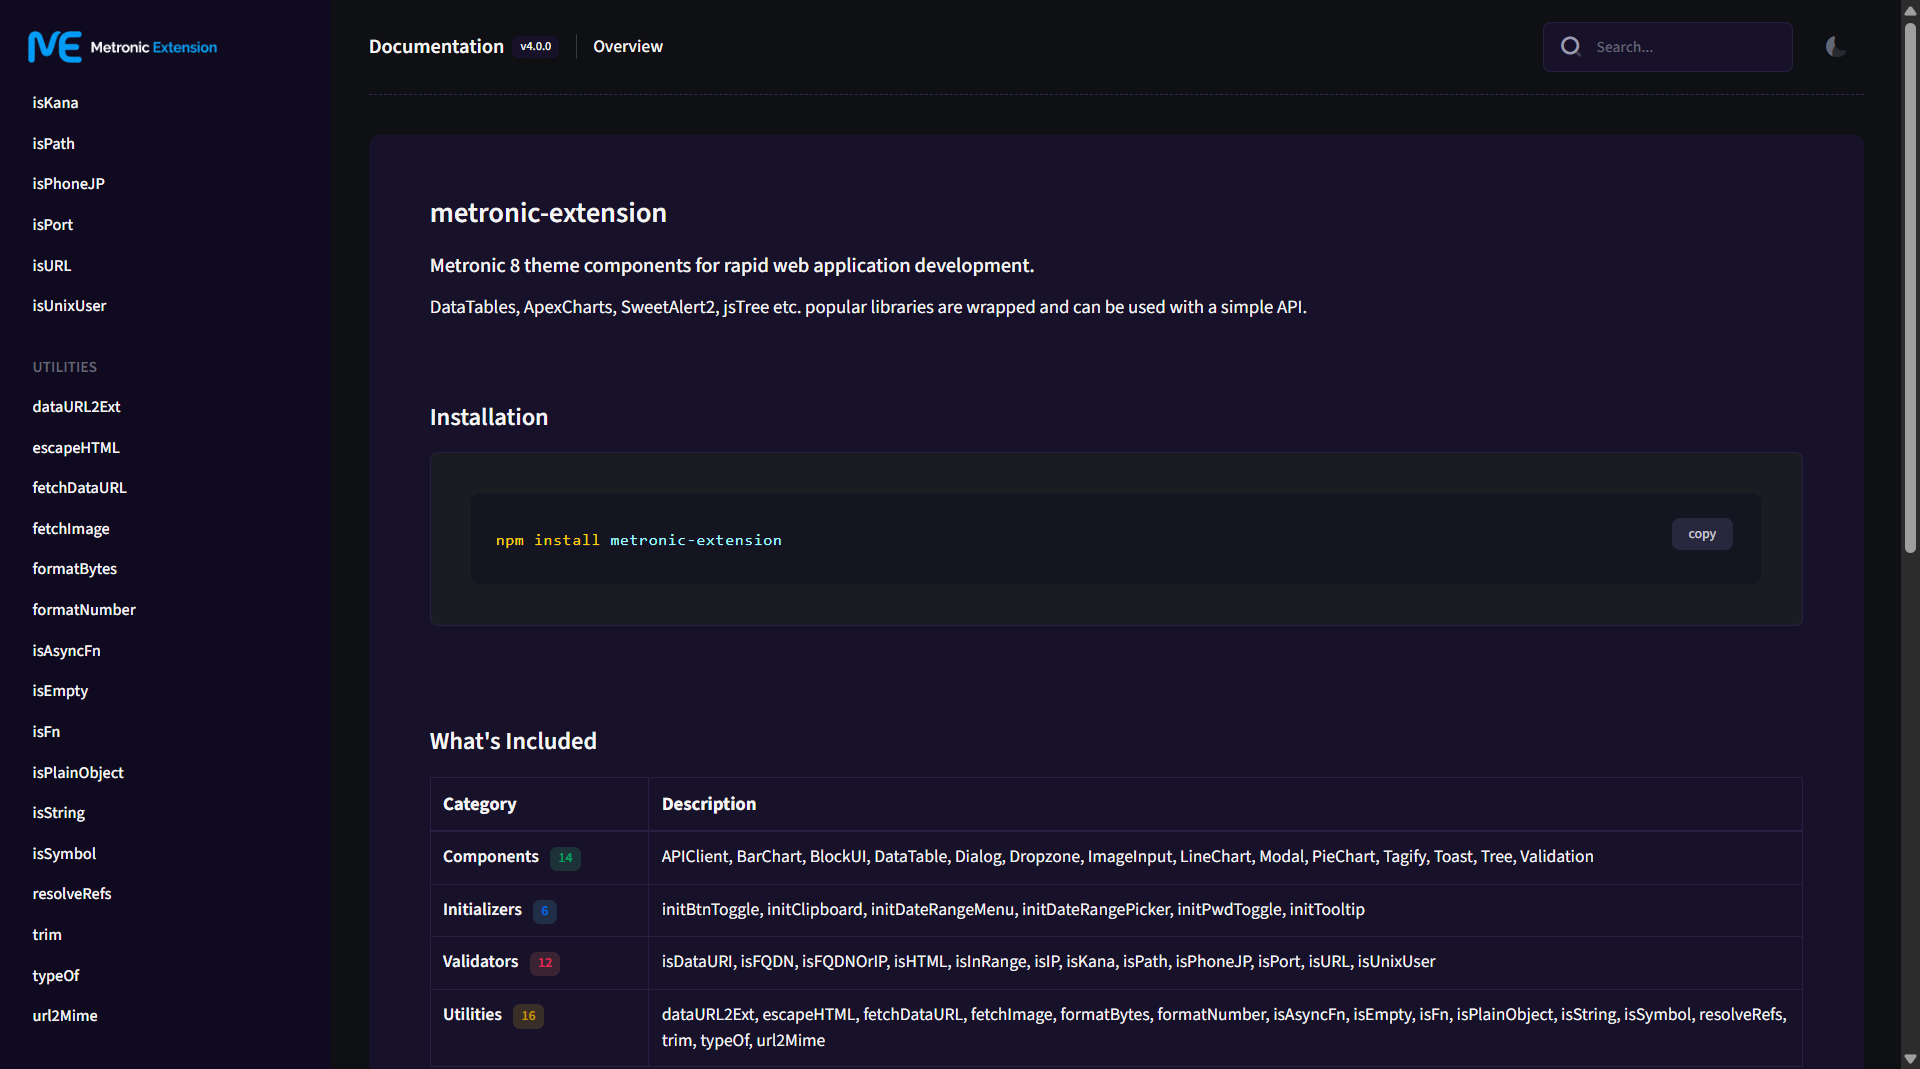The image size is (1920, 1069).
Task: Click the Initializers category cell
Action: 539,910
